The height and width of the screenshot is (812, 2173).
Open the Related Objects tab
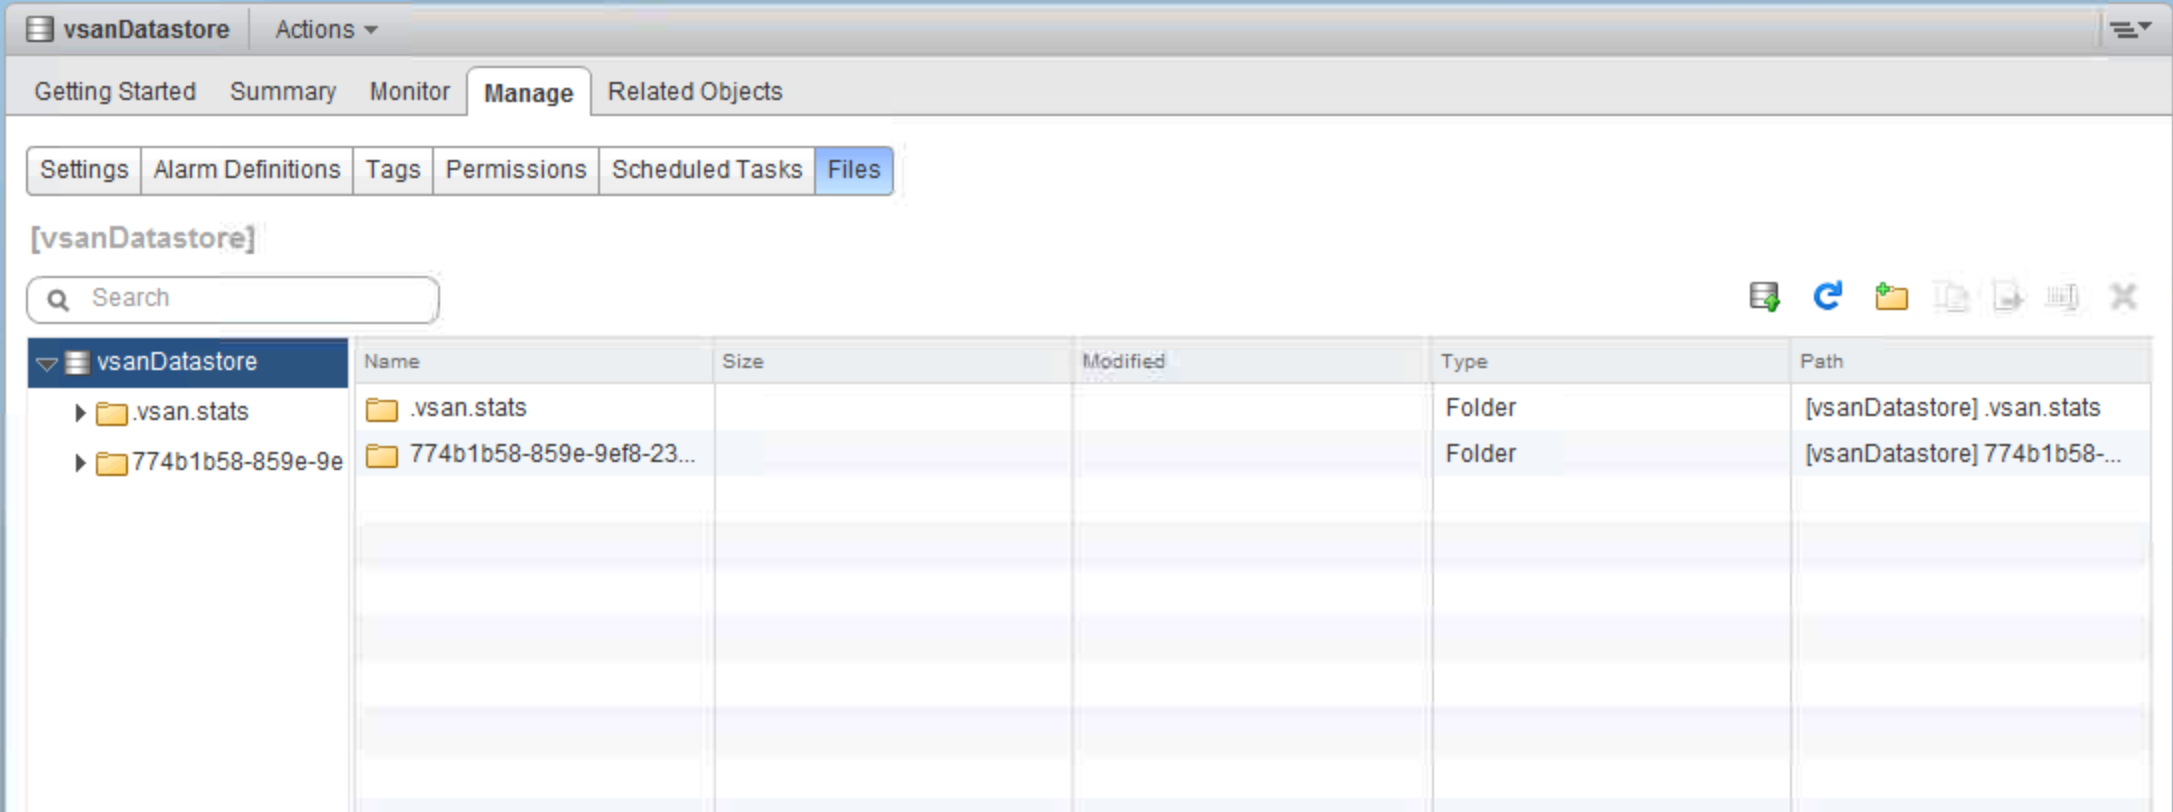coord(695,92)
